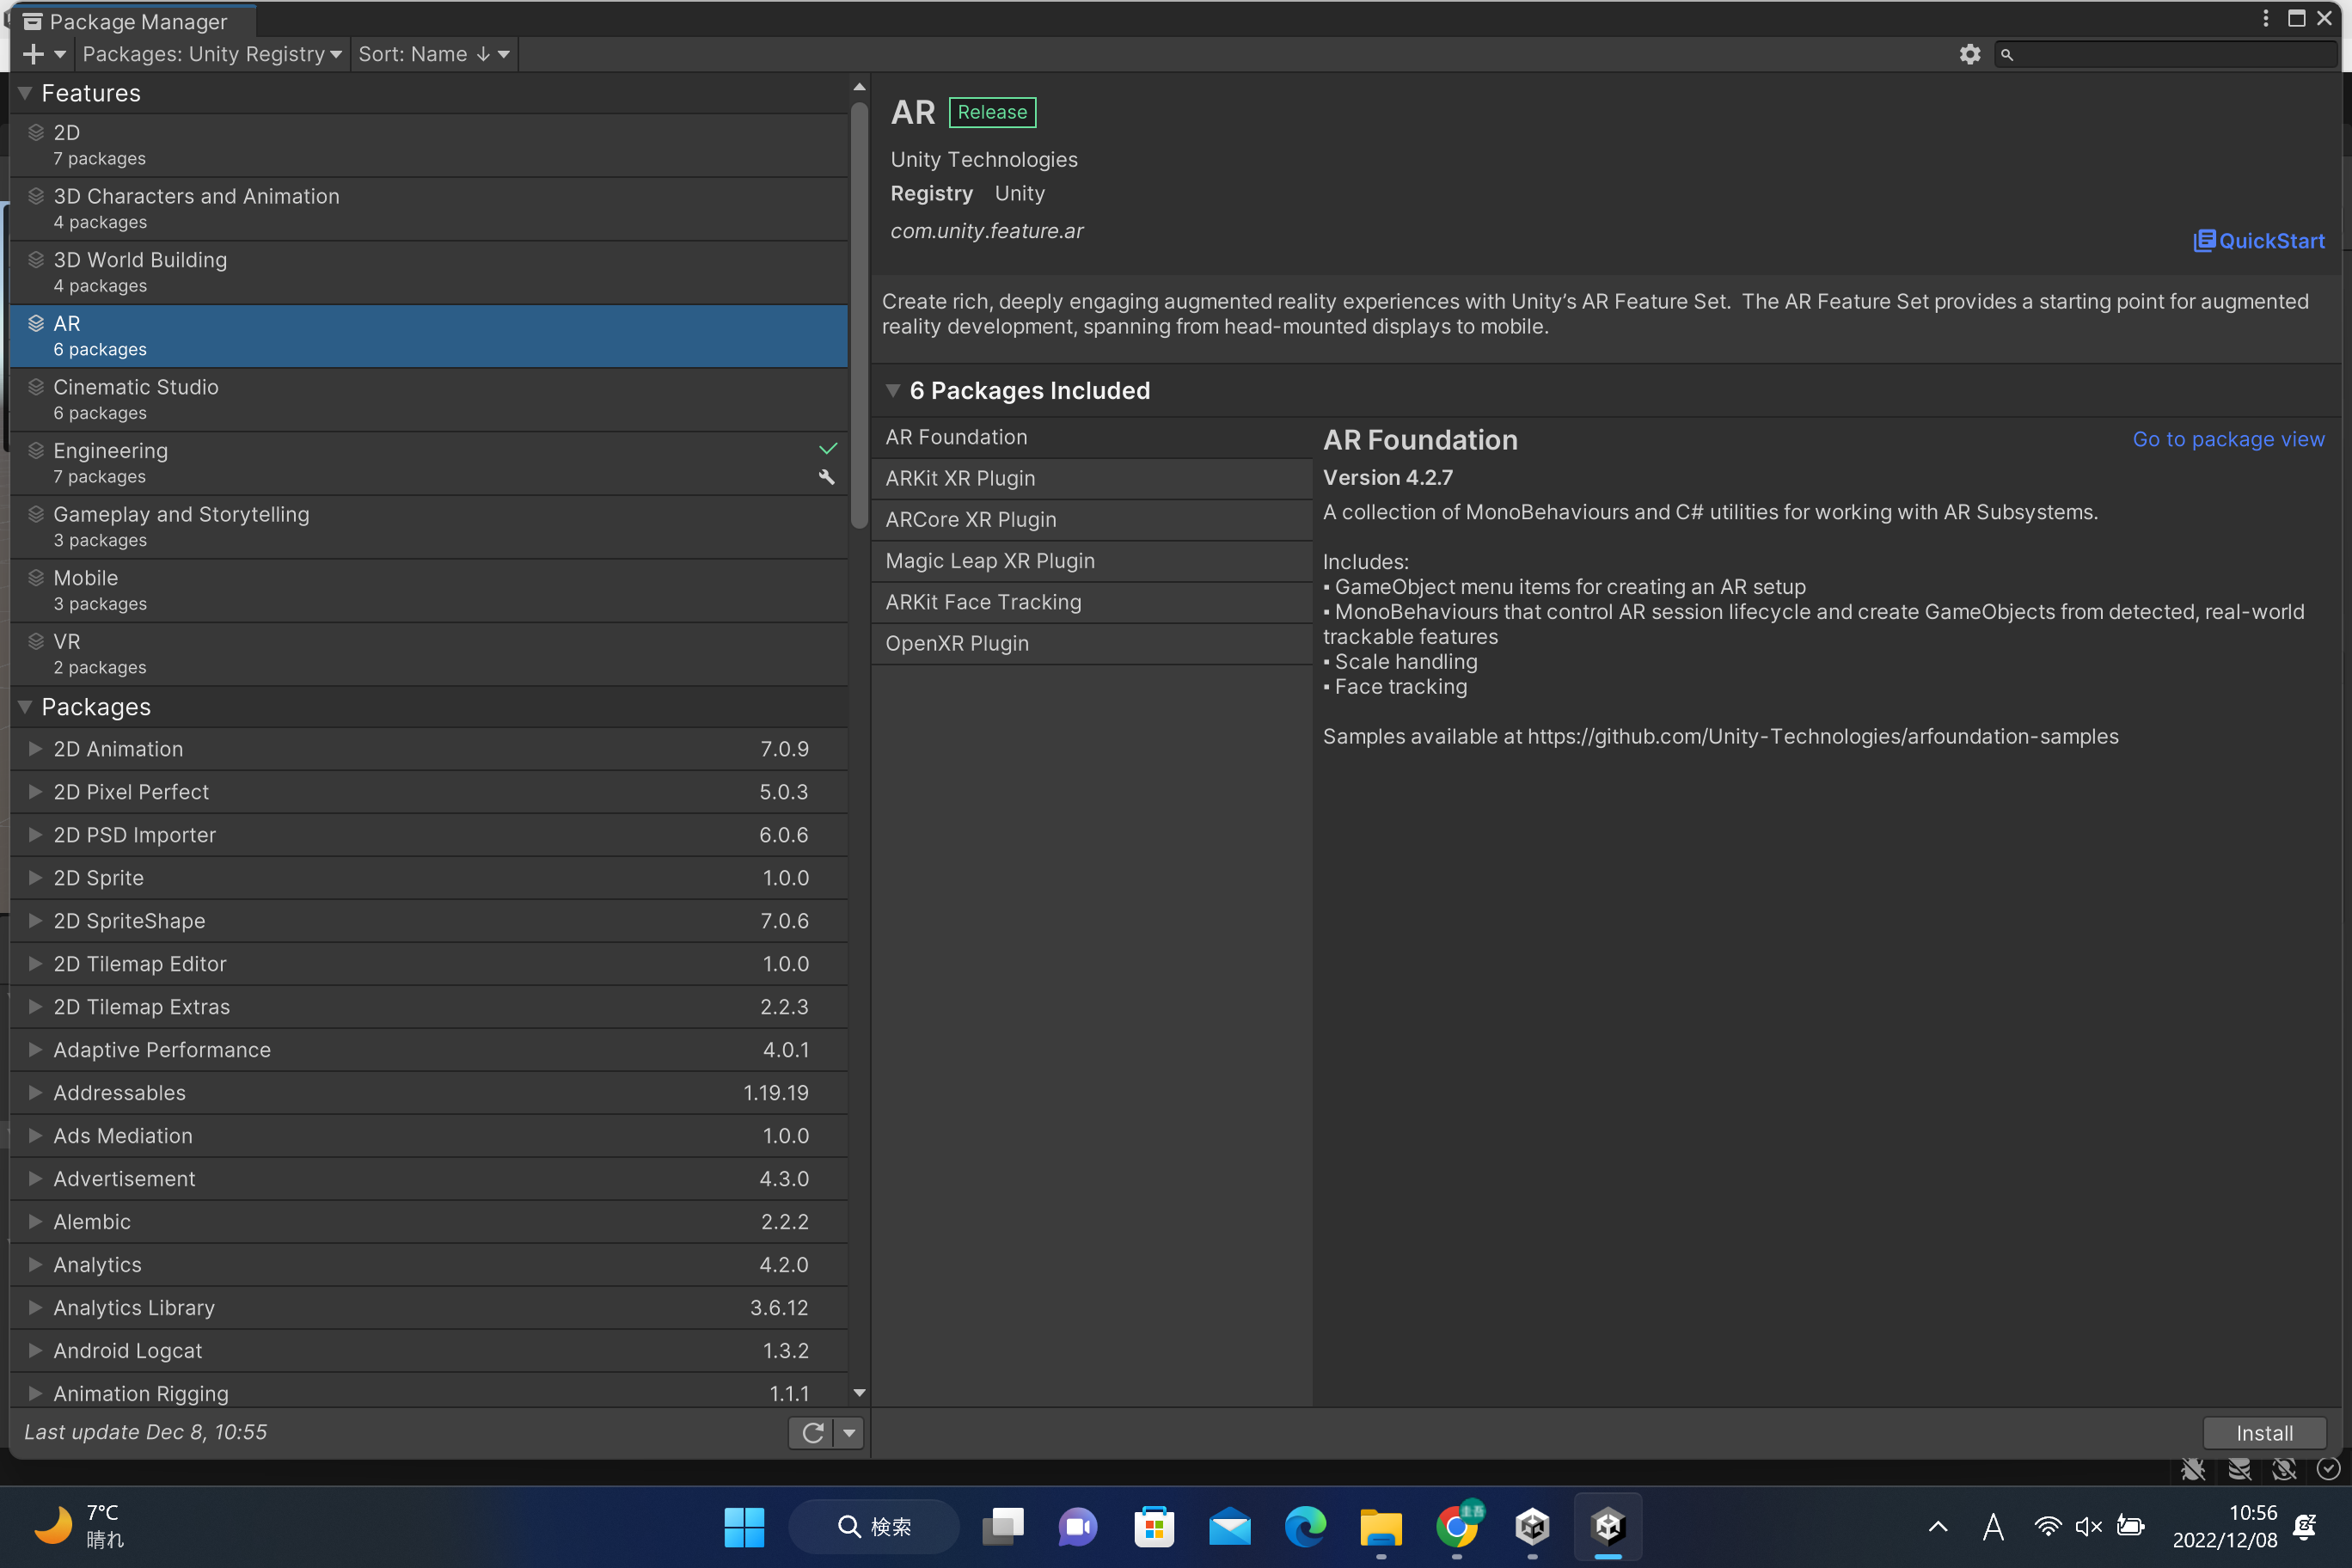The image size is (2352, 1568).
Task: Open Google Chrome from the taskbar
Action: tap(1456, 1526)
